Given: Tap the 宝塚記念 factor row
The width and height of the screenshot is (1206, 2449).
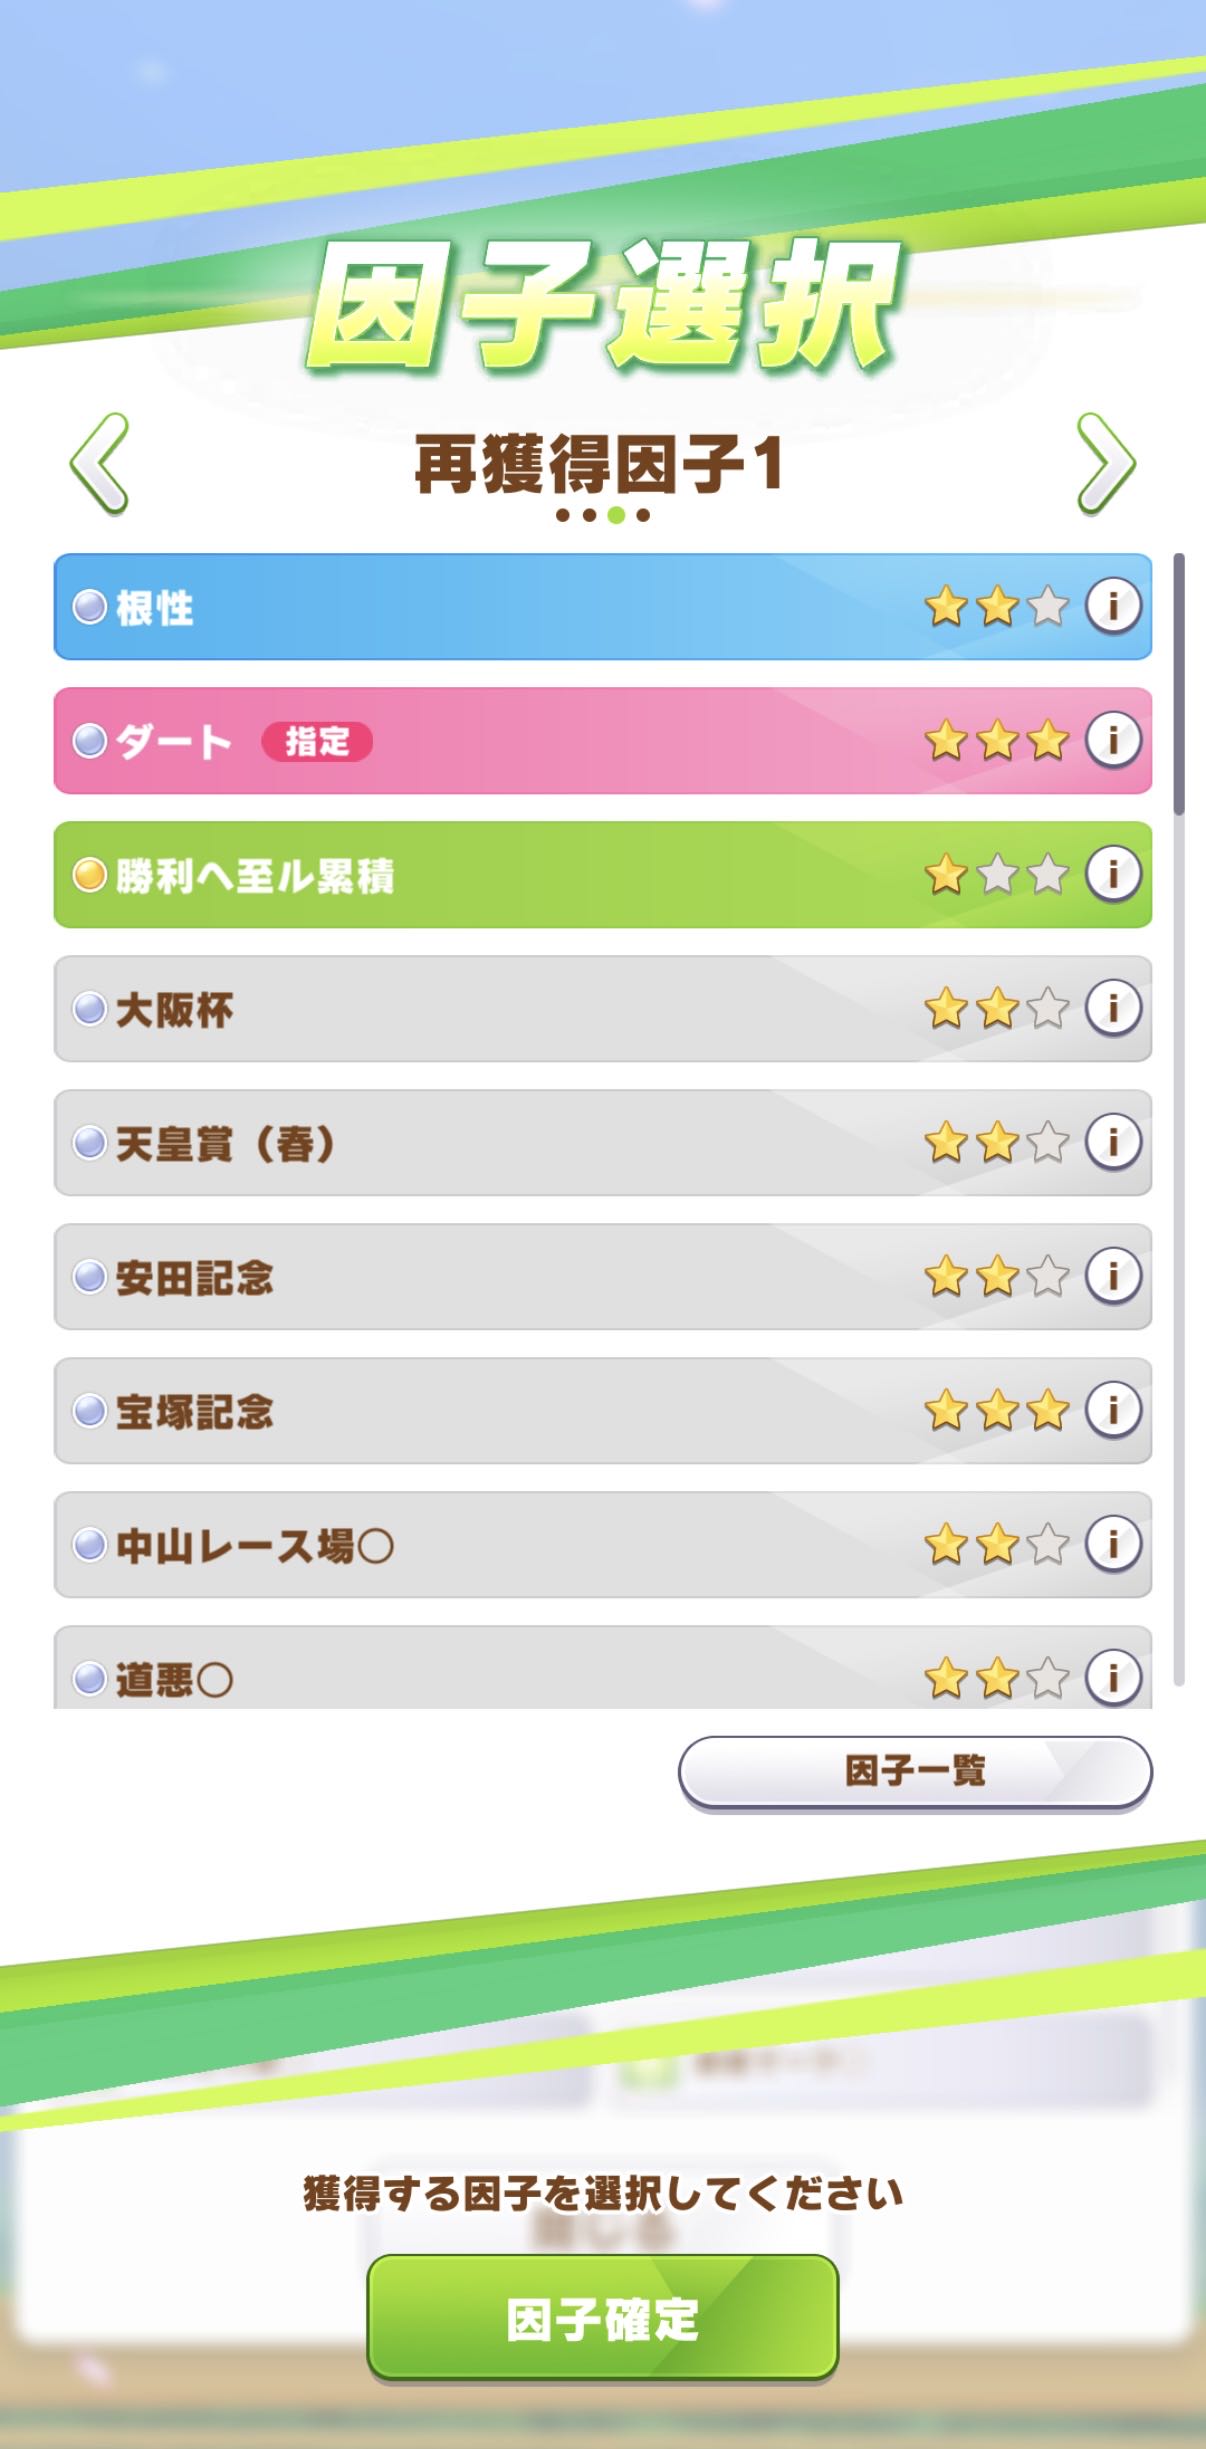Looking at the screenshot, I should 500,1411.
